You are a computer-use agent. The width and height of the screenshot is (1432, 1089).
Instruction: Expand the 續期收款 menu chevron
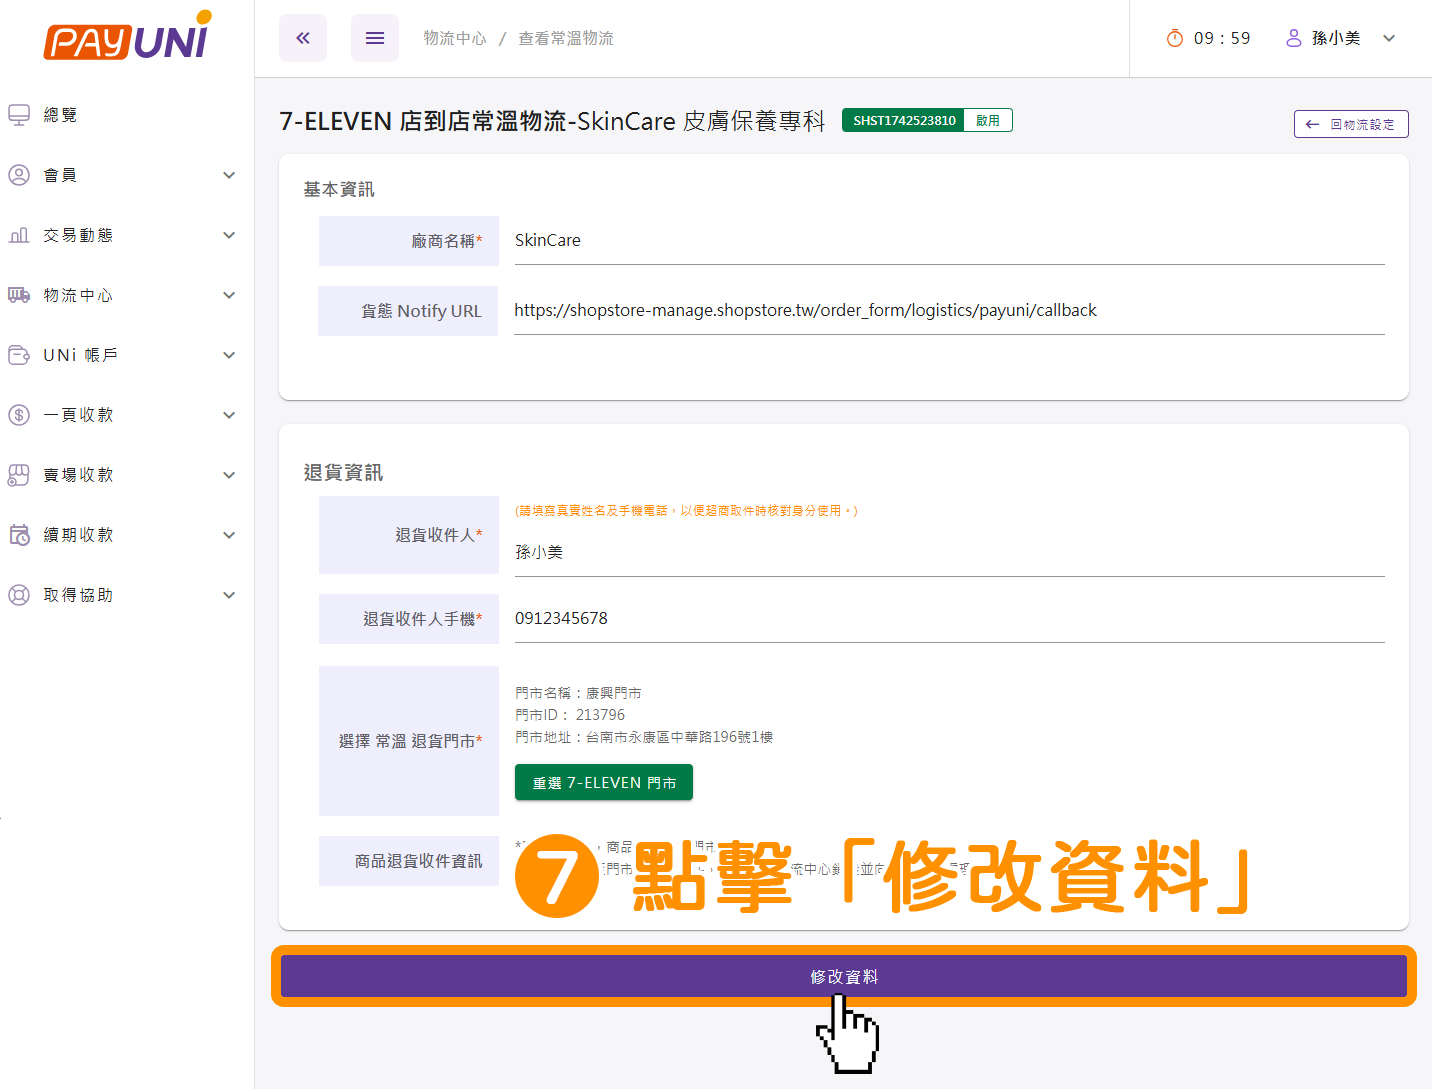click(x=229, y=535)
